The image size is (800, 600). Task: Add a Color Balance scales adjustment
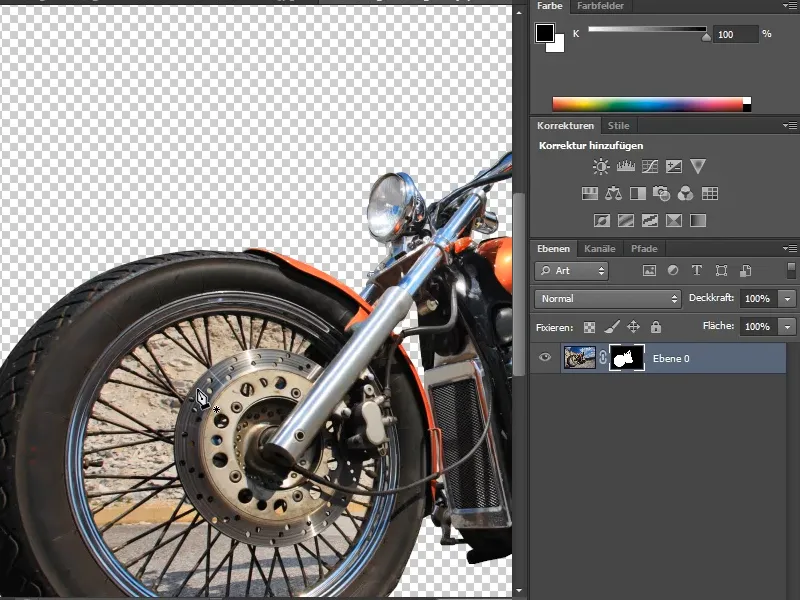613,193
